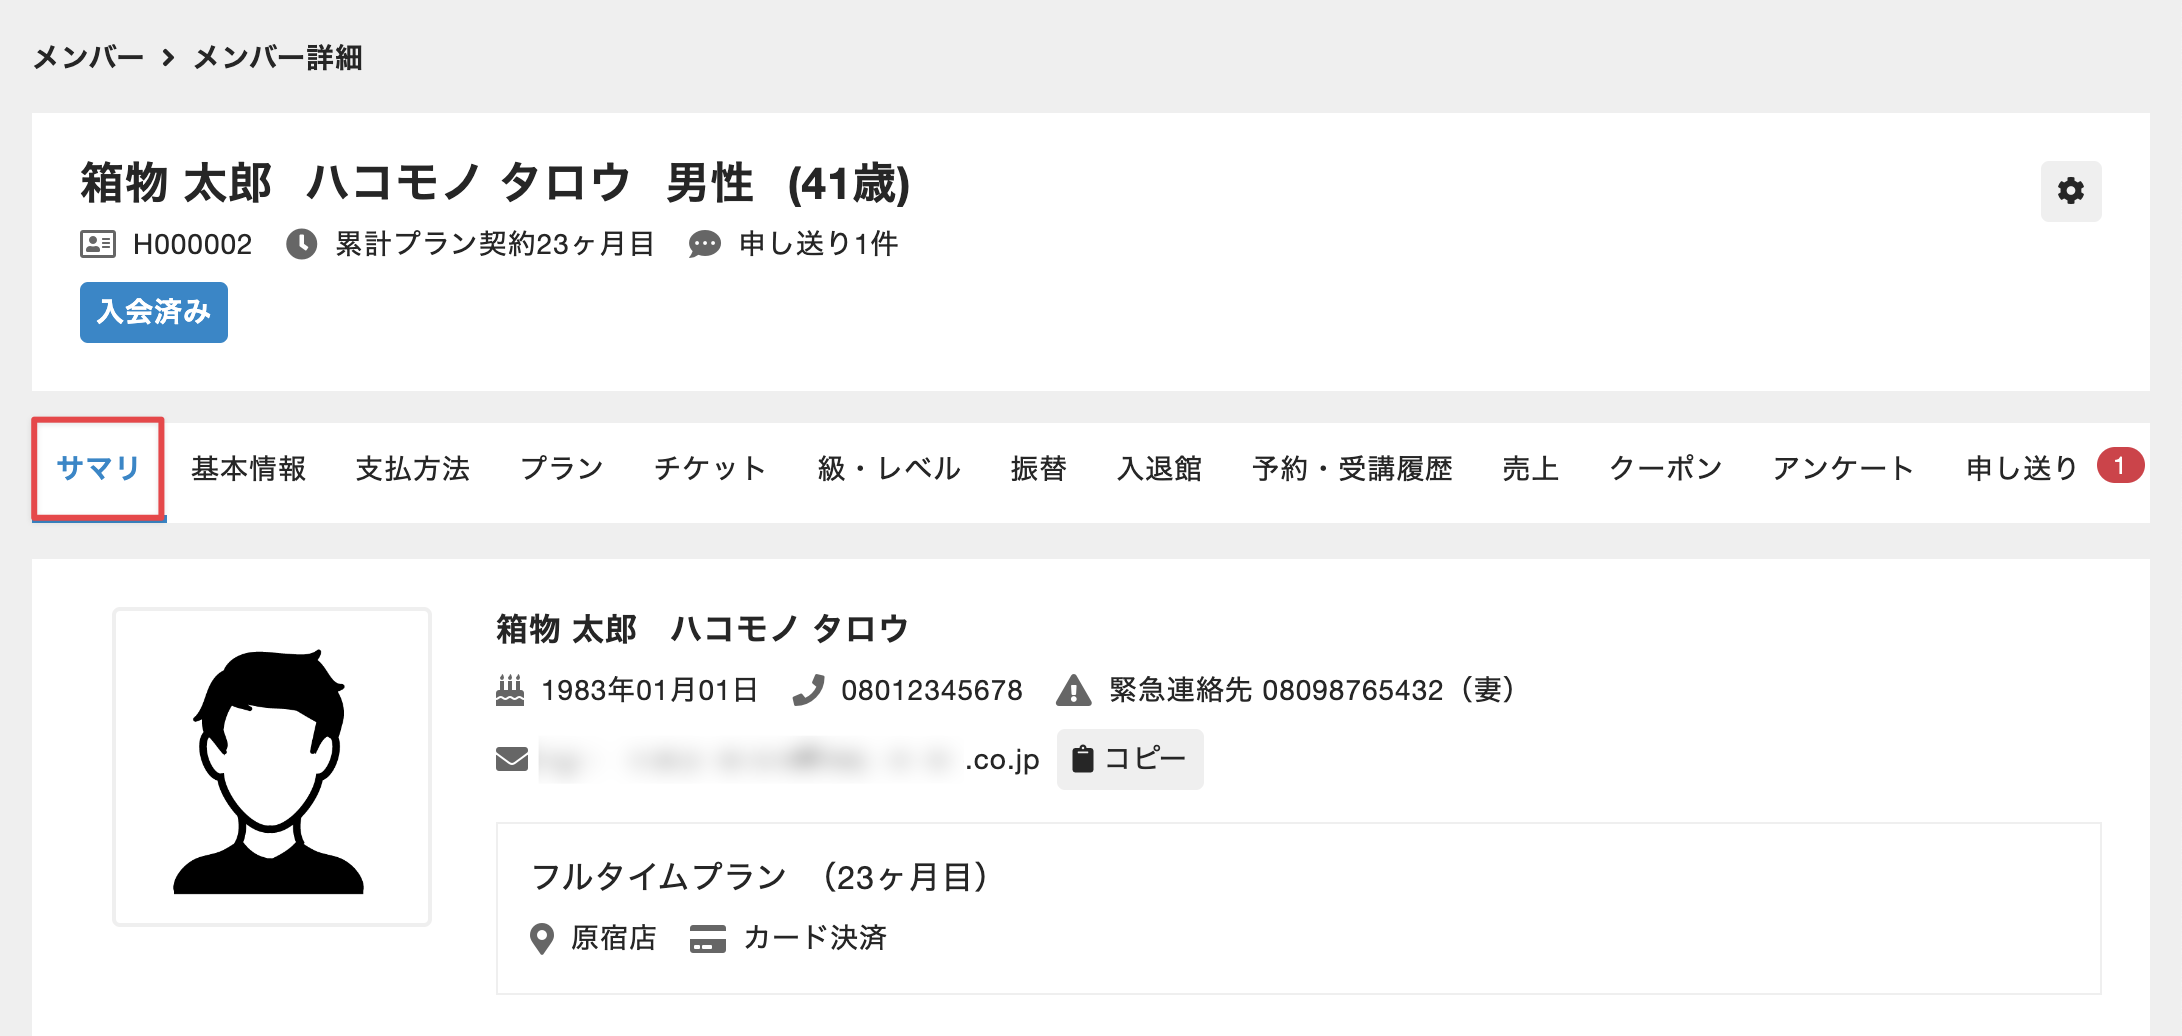Viewport: 2182px width, 1036px height.
Task: Click the credit card icon beside カード決済
Action: click(x=708, y=938)
